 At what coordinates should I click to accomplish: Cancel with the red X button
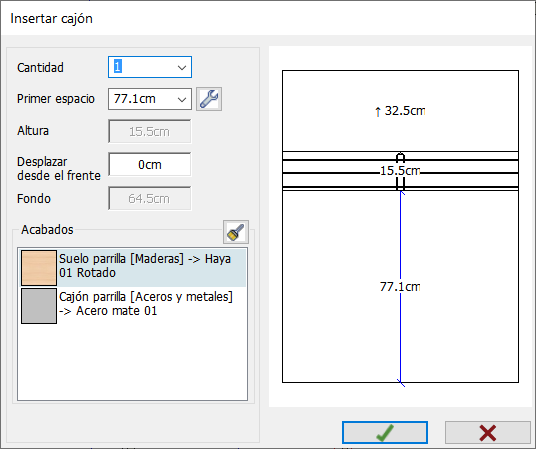click(488, 433)
